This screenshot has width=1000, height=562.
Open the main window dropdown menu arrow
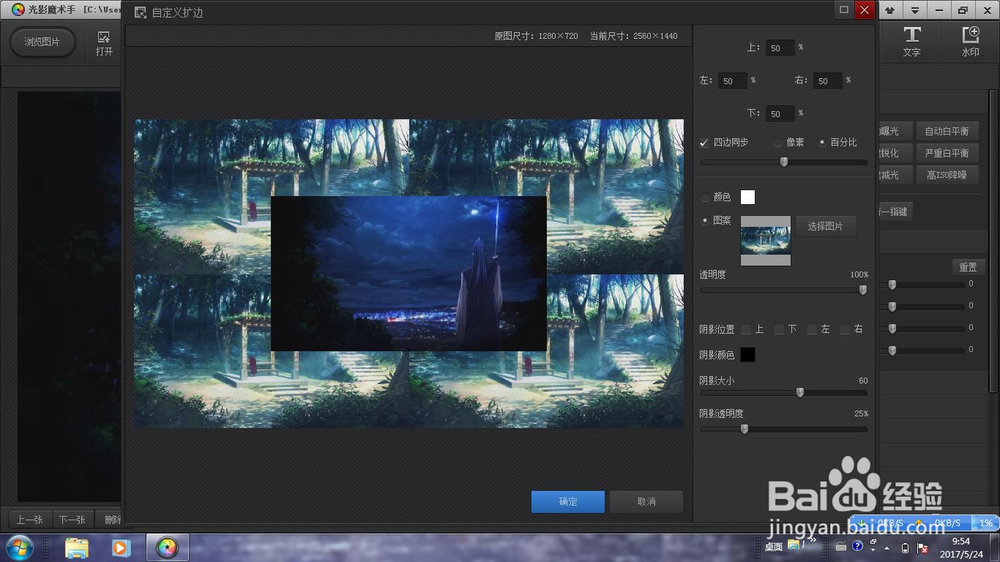tap(915, 10)
